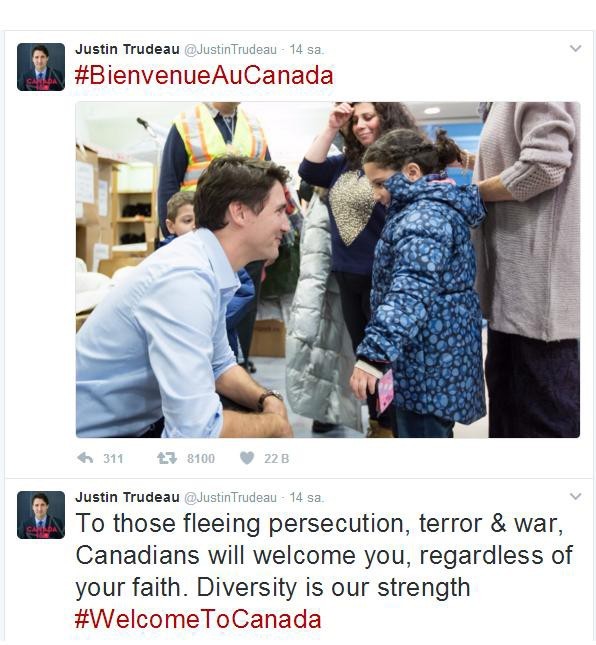Expand the first tweet's options chevron
596x645 pixels.
click(575, 49)
